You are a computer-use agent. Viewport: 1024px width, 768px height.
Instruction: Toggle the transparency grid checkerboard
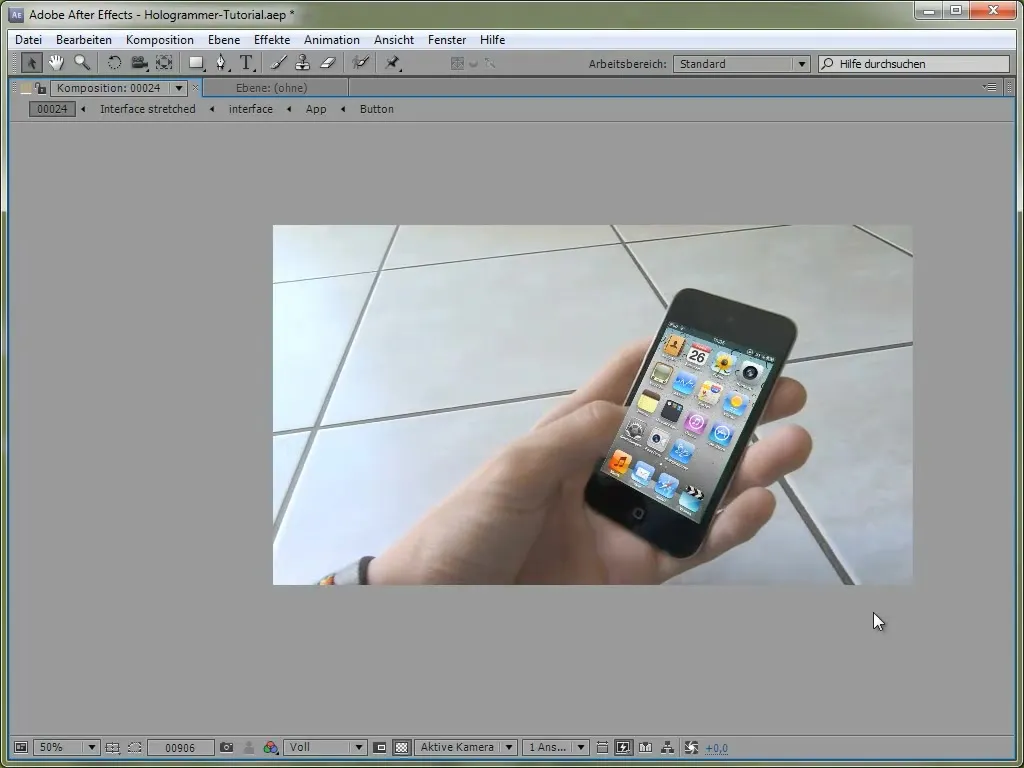[x=402, y=747]
